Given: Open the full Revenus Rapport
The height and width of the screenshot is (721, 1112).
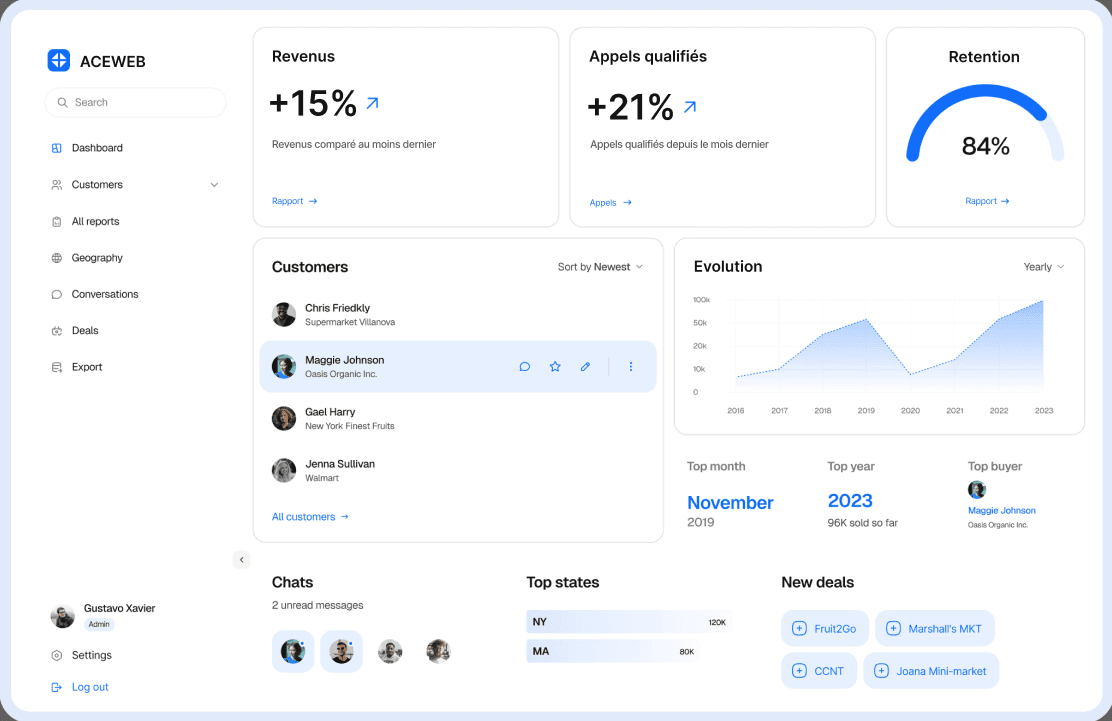Looking at the screenshot, I should click(294, 201).
